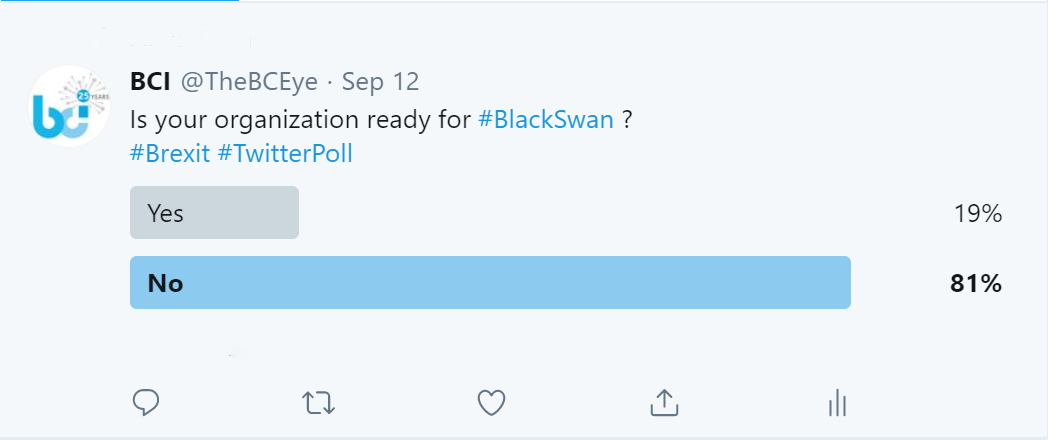The width and height of the screenshot is (1048, 440).
Task: Open the share tweet upload icon
Action: tap(664, 403)
